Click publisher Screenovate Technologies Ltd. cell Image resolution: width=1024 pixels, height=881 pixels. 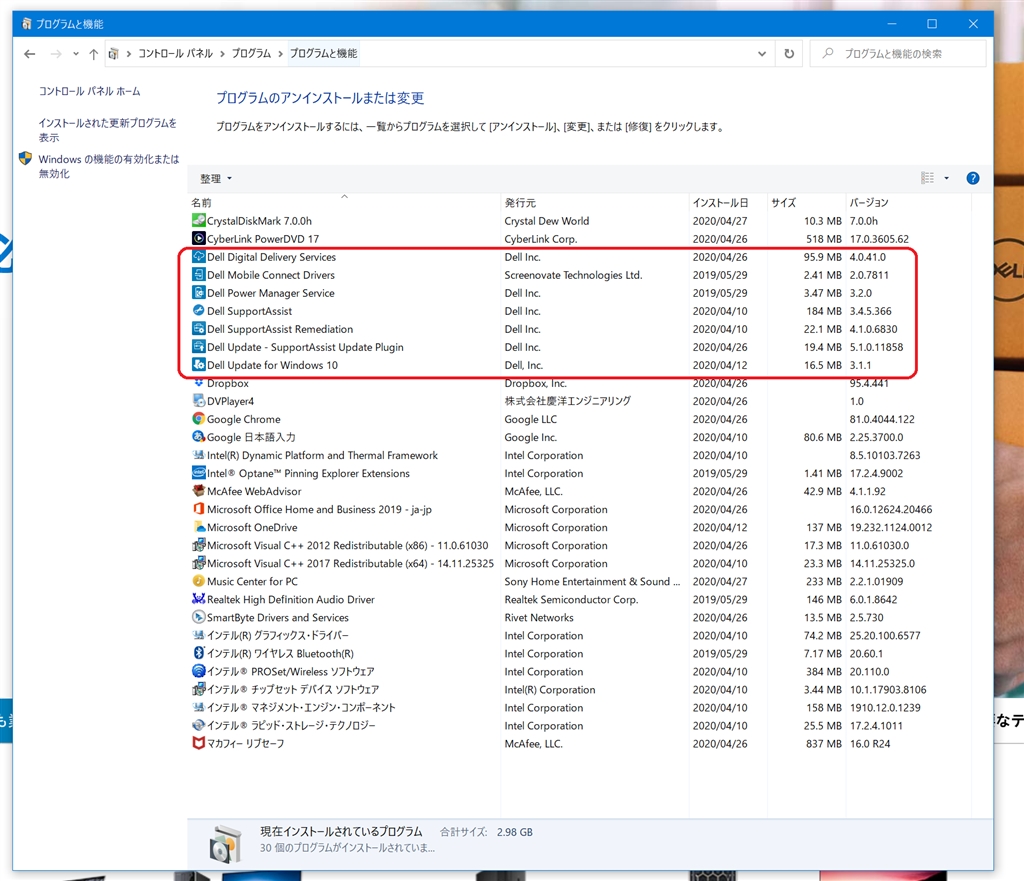pyautogui.click(x=573, y=275)
